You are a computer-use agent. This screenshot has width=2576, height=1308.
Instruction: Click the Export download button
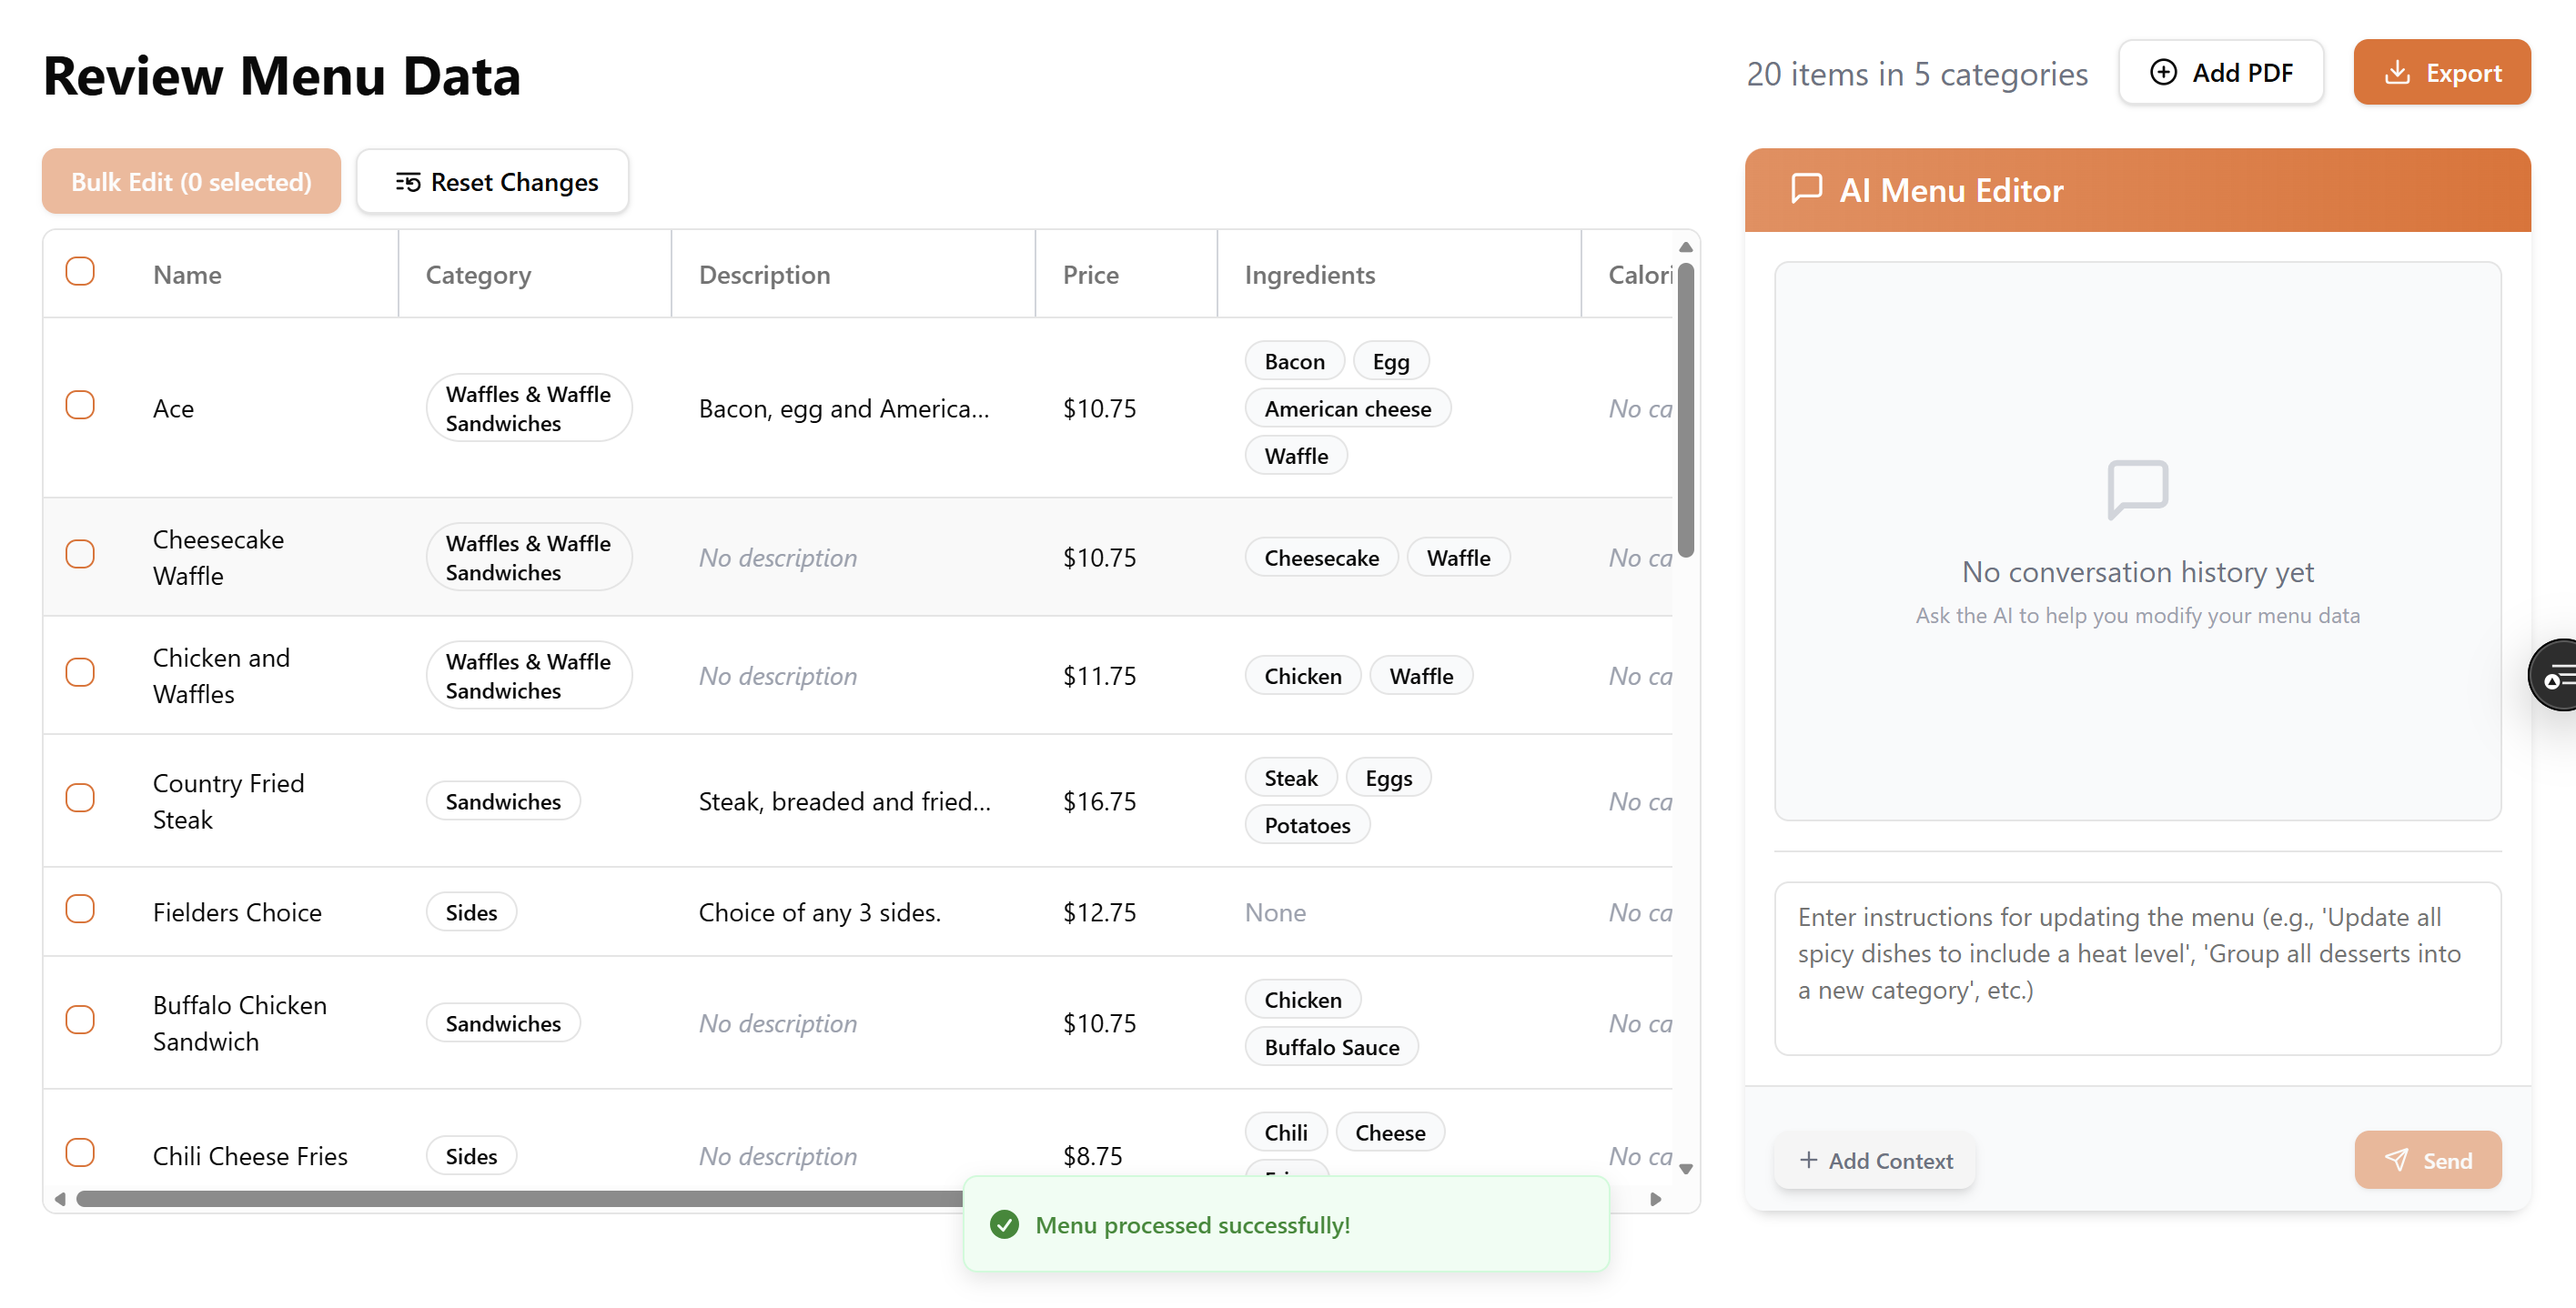point(2441,73)
